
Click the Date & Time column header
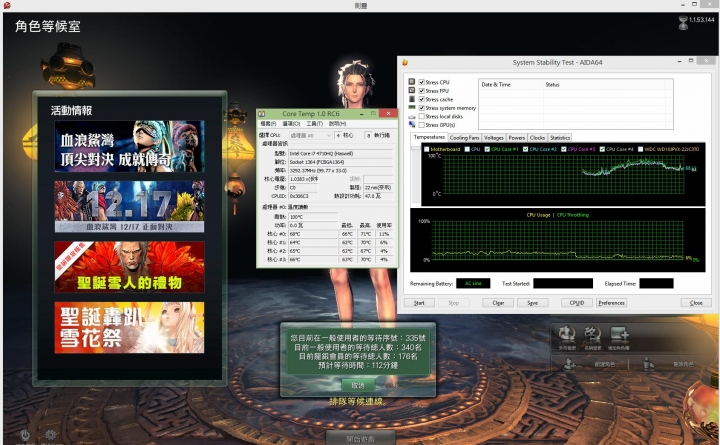point(511,84)
